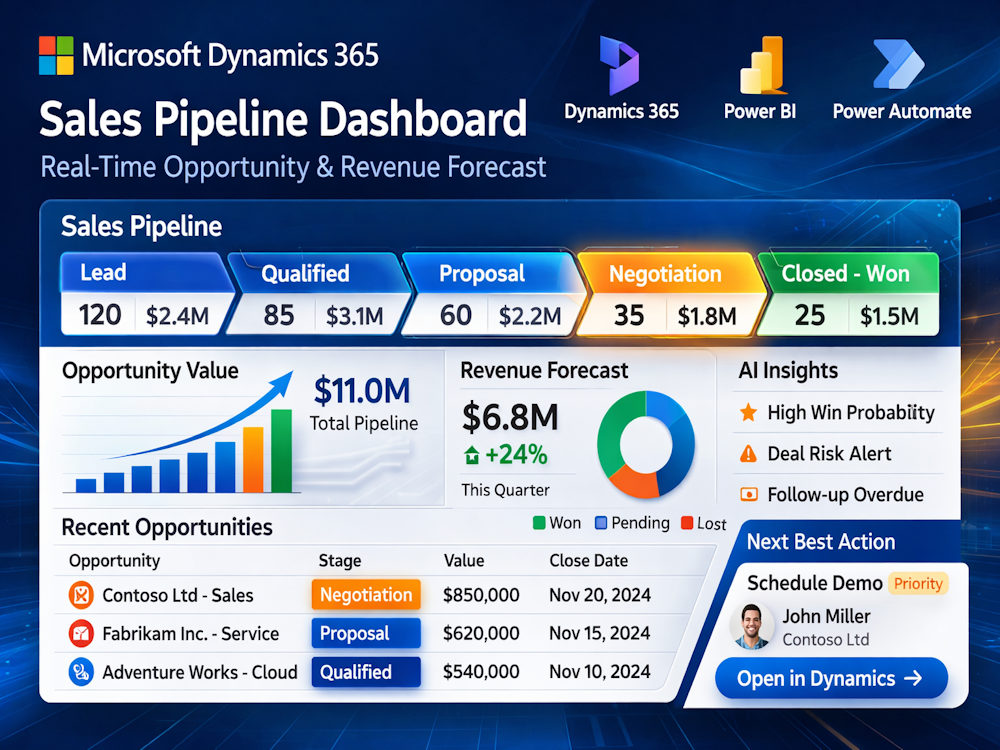
Task: Open the High Win Probability insight
Action: click(x=837, y=413)
